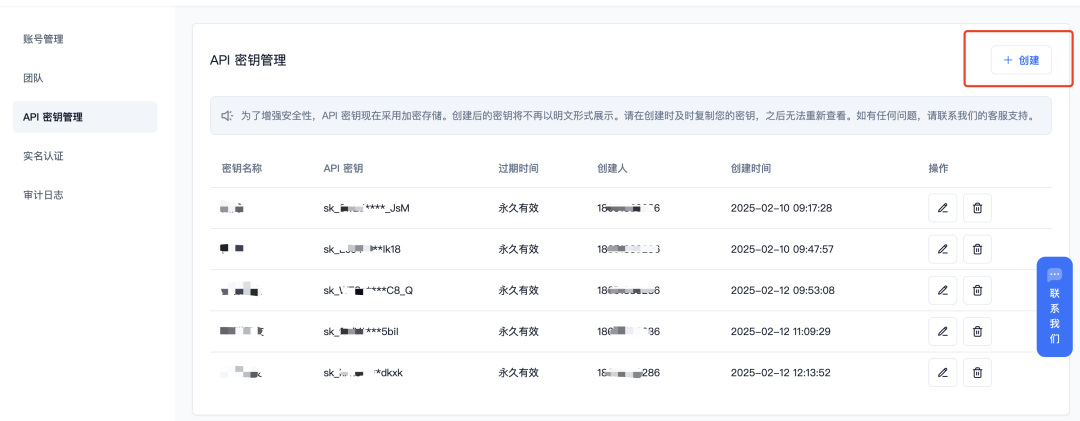The image size is (1080, 421).
Task: Click the date 2025-02-10 09:17:28
Action: [x=781, y=208]
